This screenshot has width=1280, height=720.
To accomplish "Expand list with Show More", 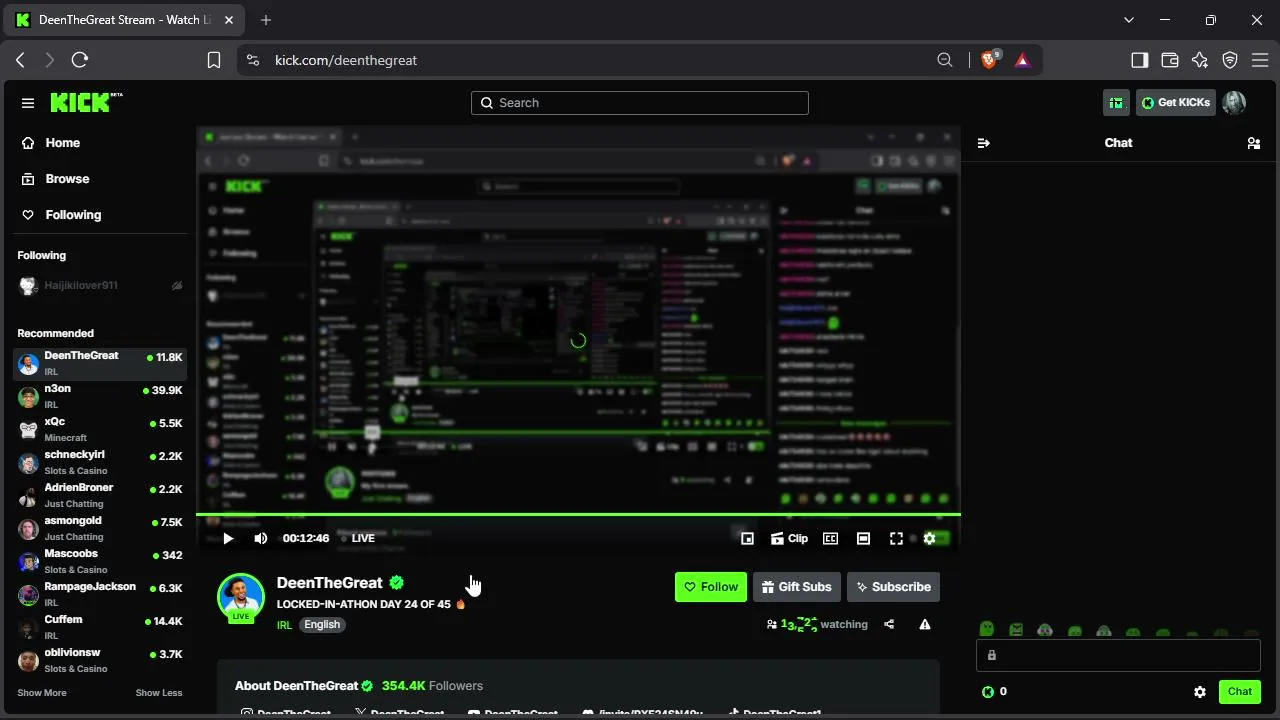I will (x=42, y=693).
